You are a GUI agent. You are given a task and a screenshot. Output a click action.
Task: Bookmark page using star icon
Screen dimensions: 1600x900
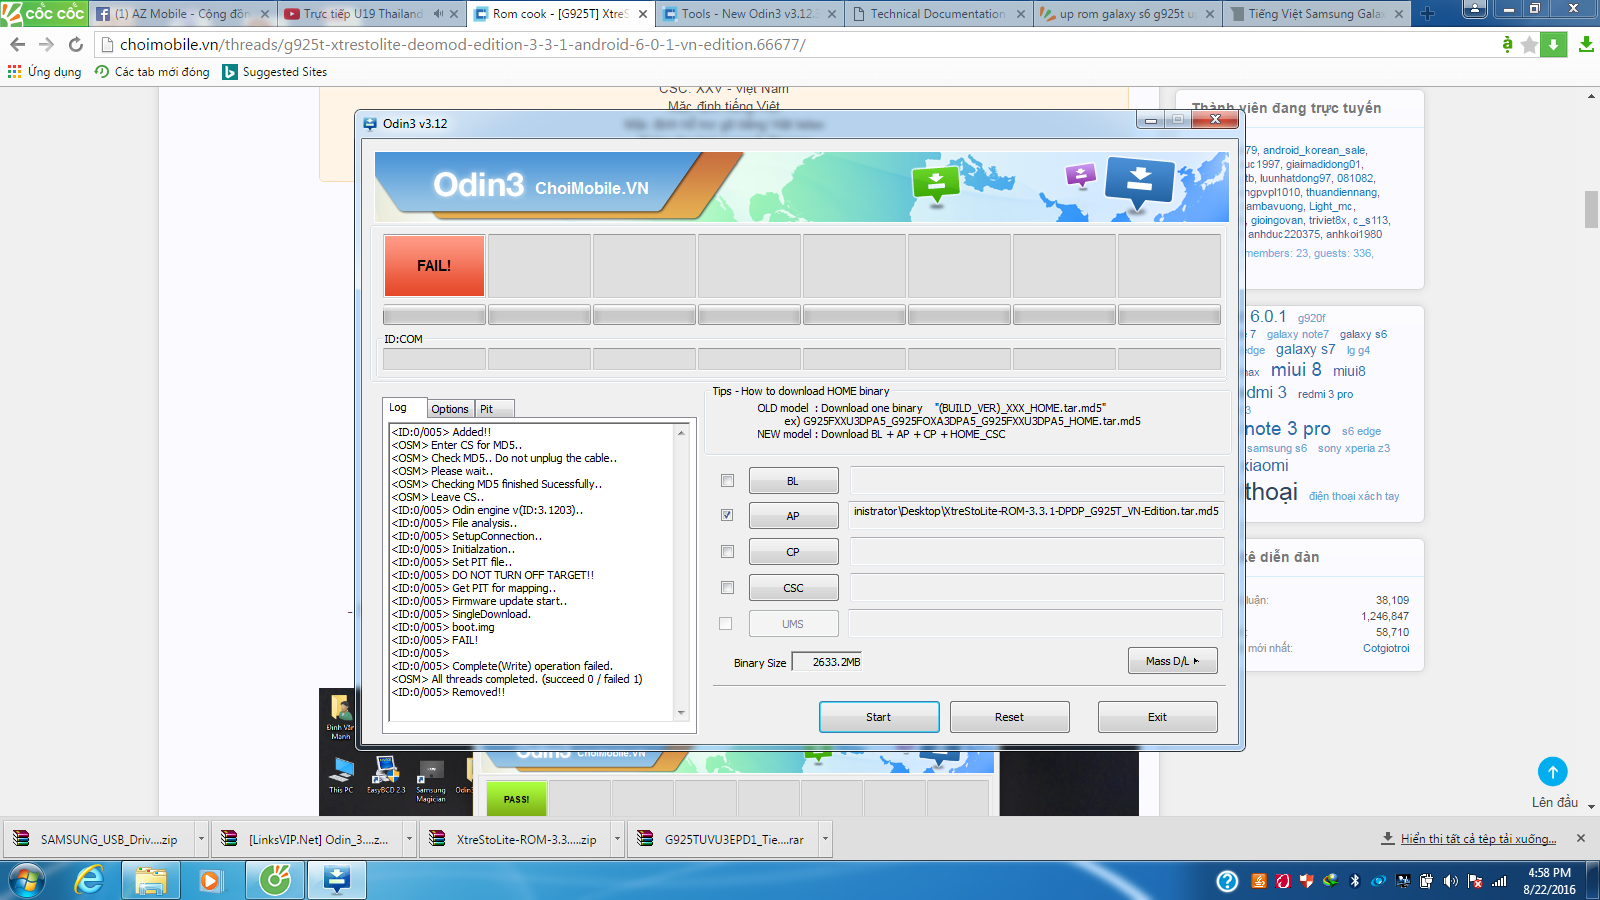coord(1529,45)
